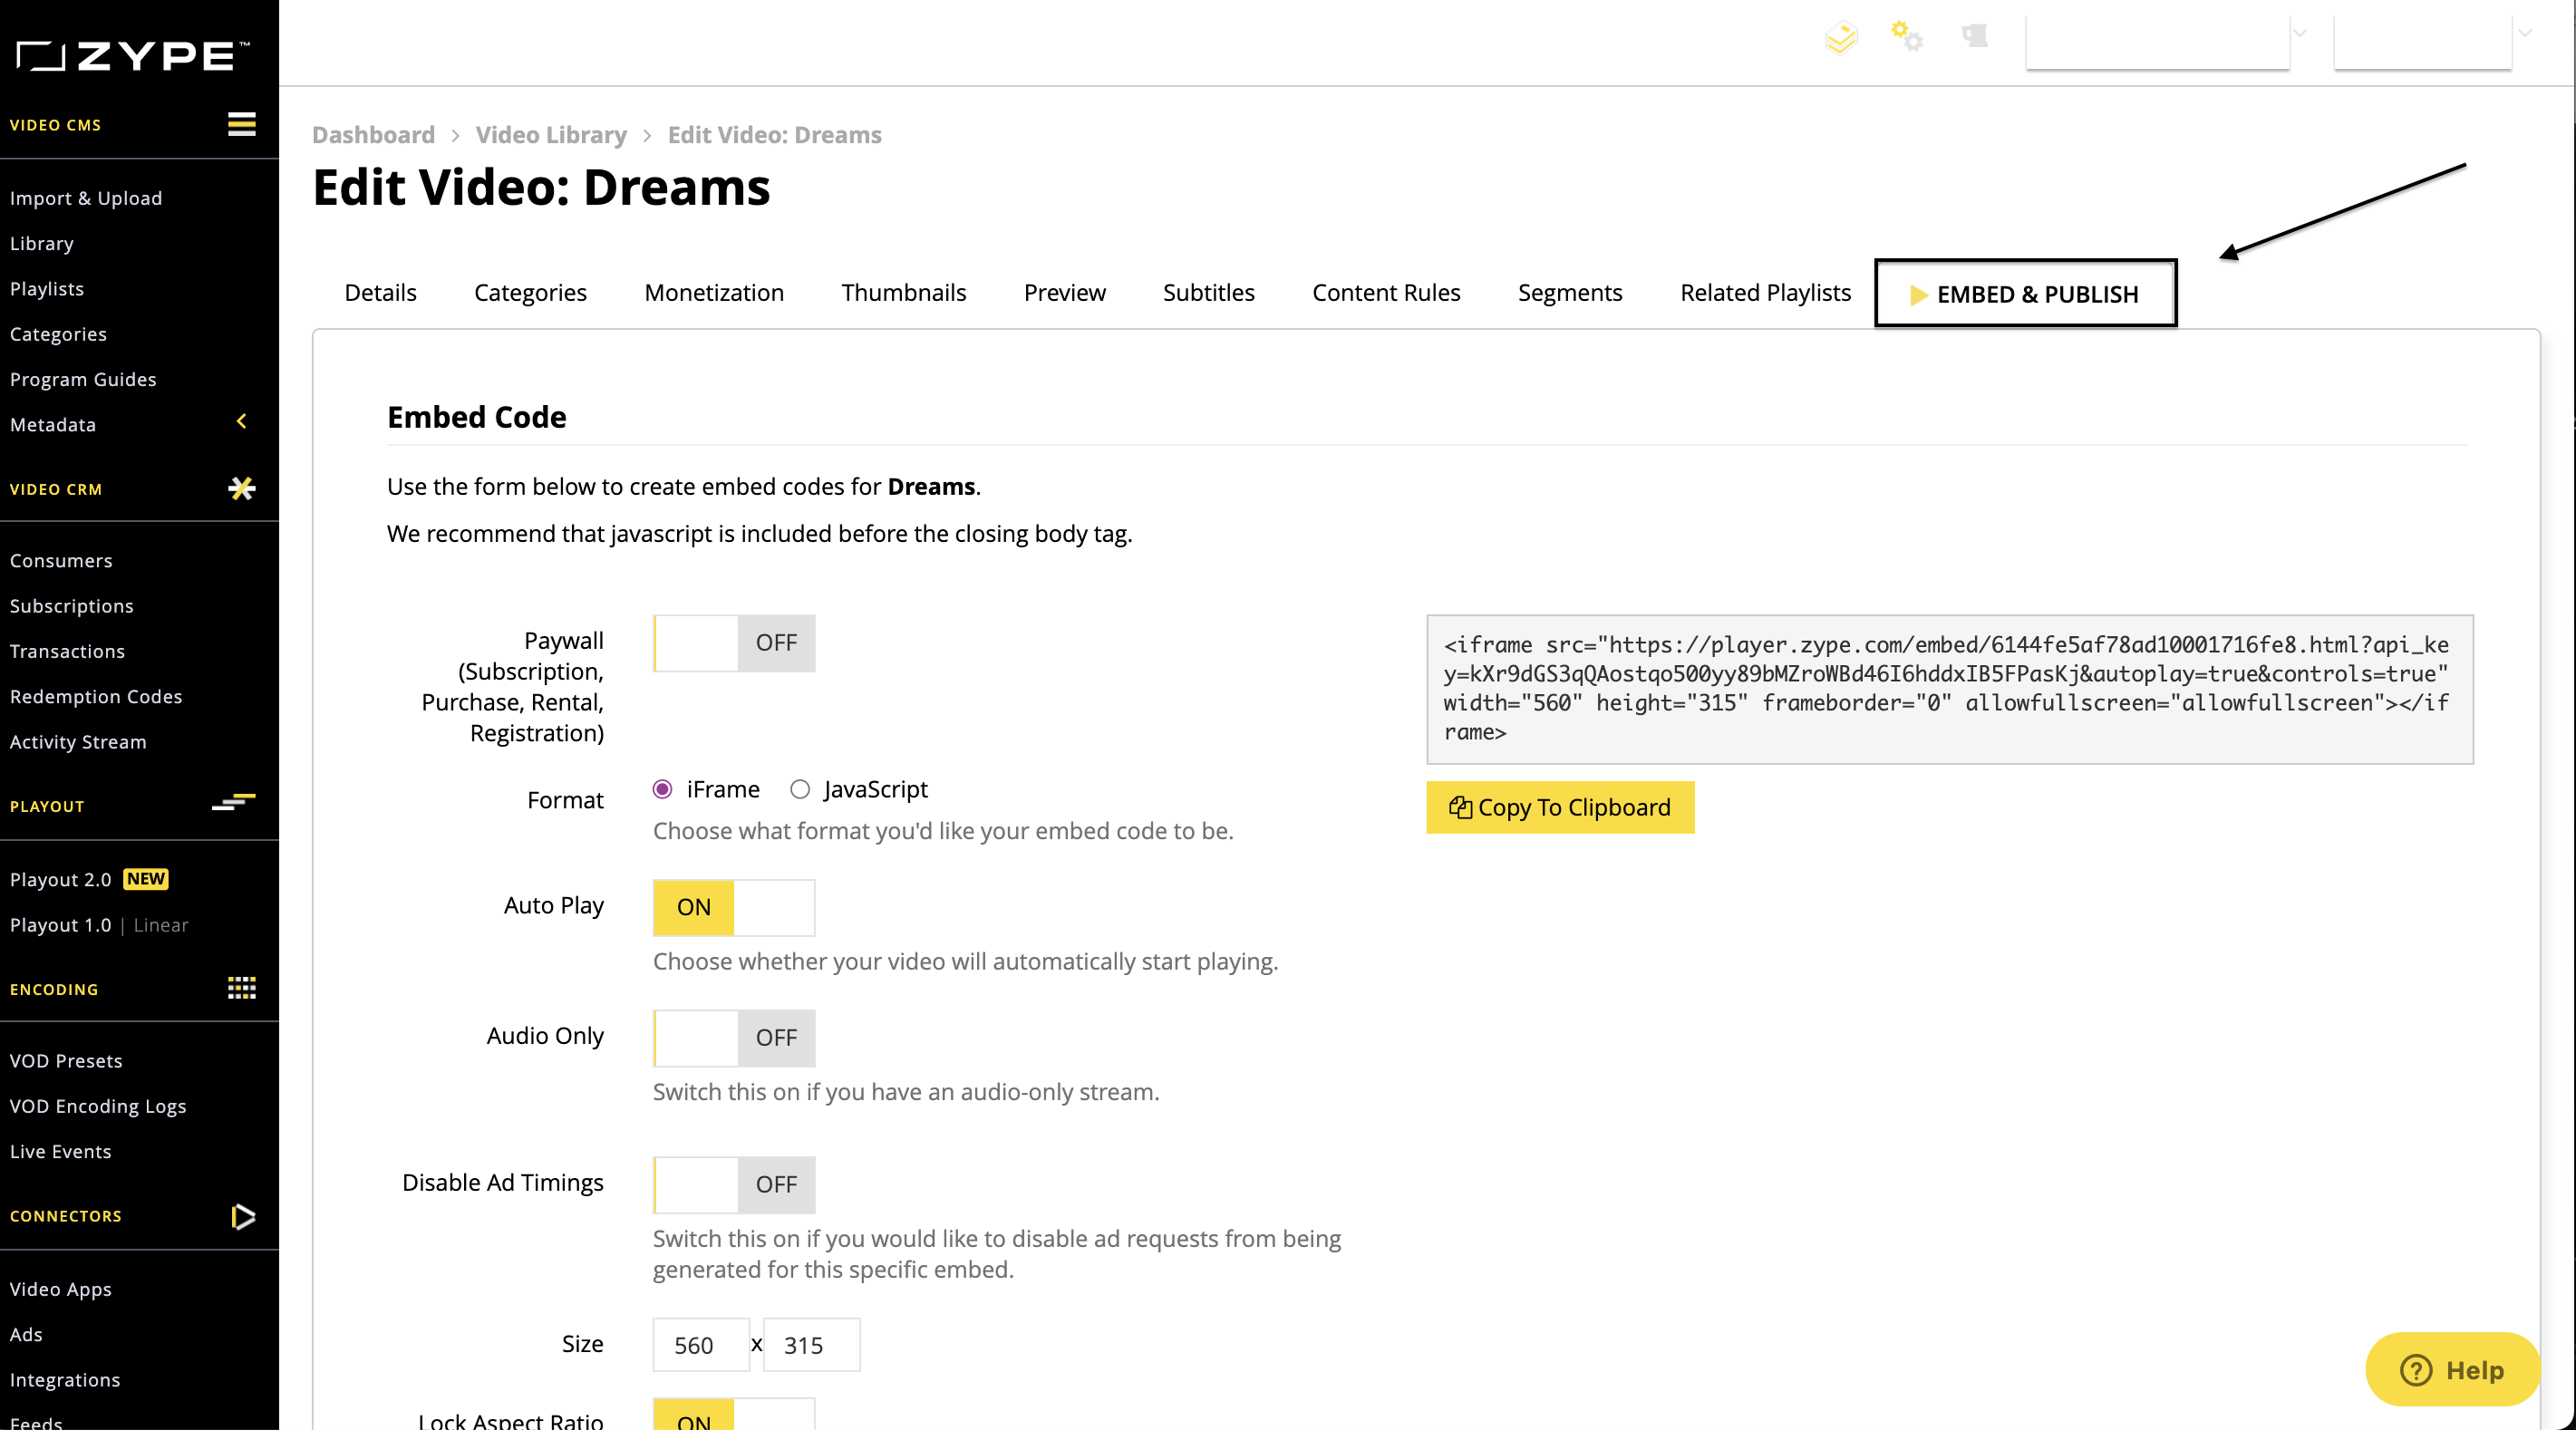Image resolution: width=2576 pixels, height=1430 pixels.
Task: Click the Video CMS hamburger icon
Action: pos(241,125)
